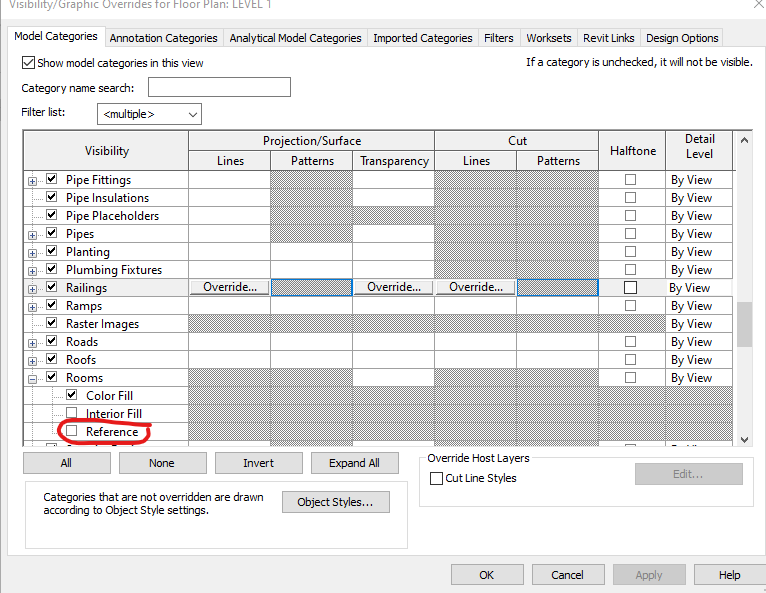The height and width of the screenshot is (593, 766).
Task: Click the Expand All button
Action: coord(355,463)
